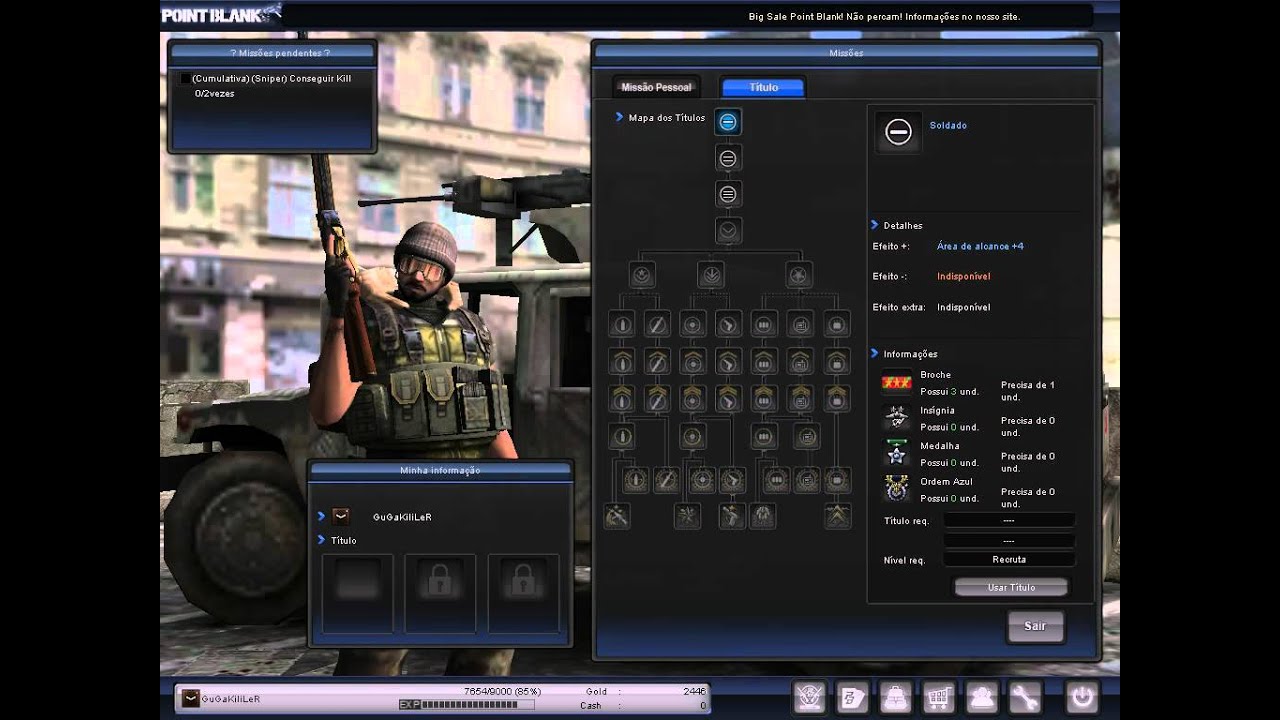Click the Soldado title name

pos(948,126)
